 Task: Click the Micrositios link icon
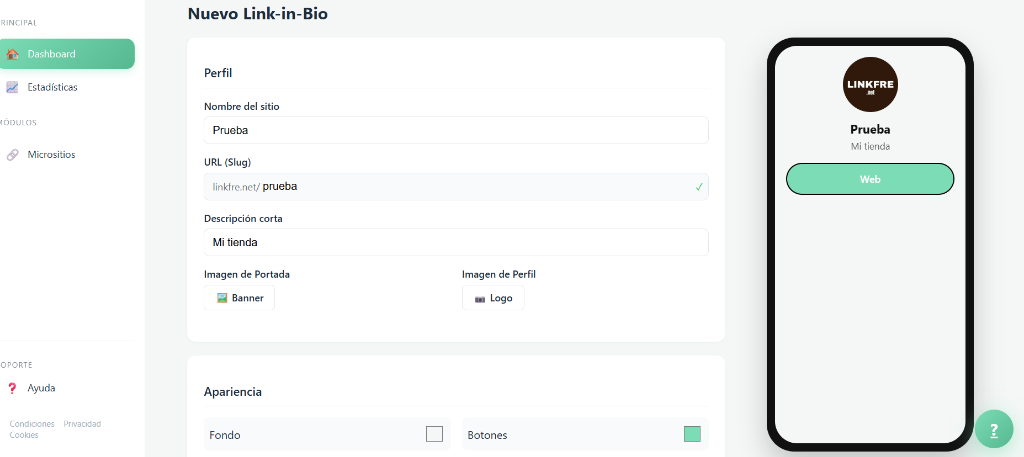(x=12, y=155)
